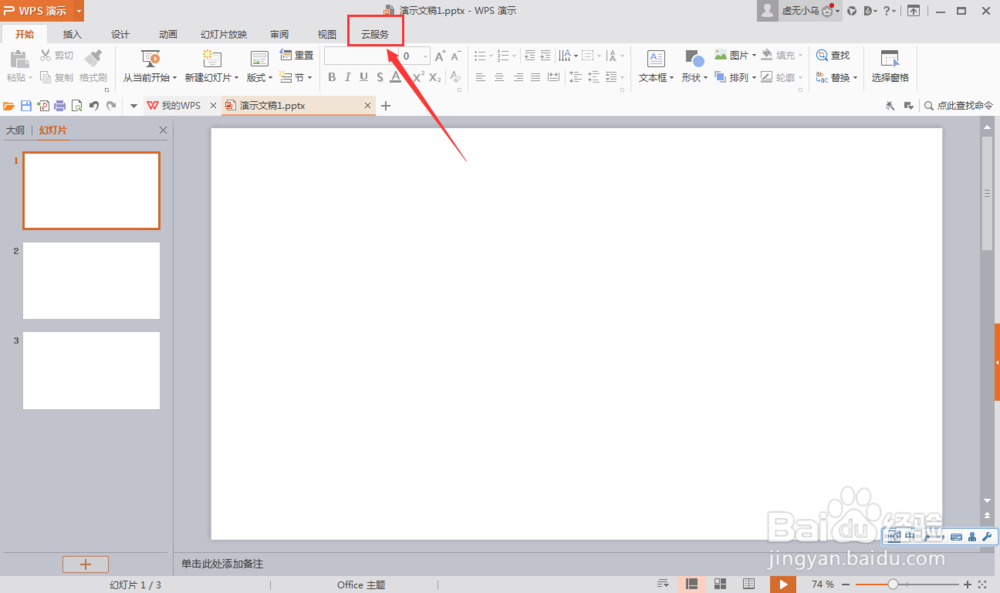
Task: Close the 演示文稿1.pptx document tab
Action: pyautogui.click(x=367, y=105)
